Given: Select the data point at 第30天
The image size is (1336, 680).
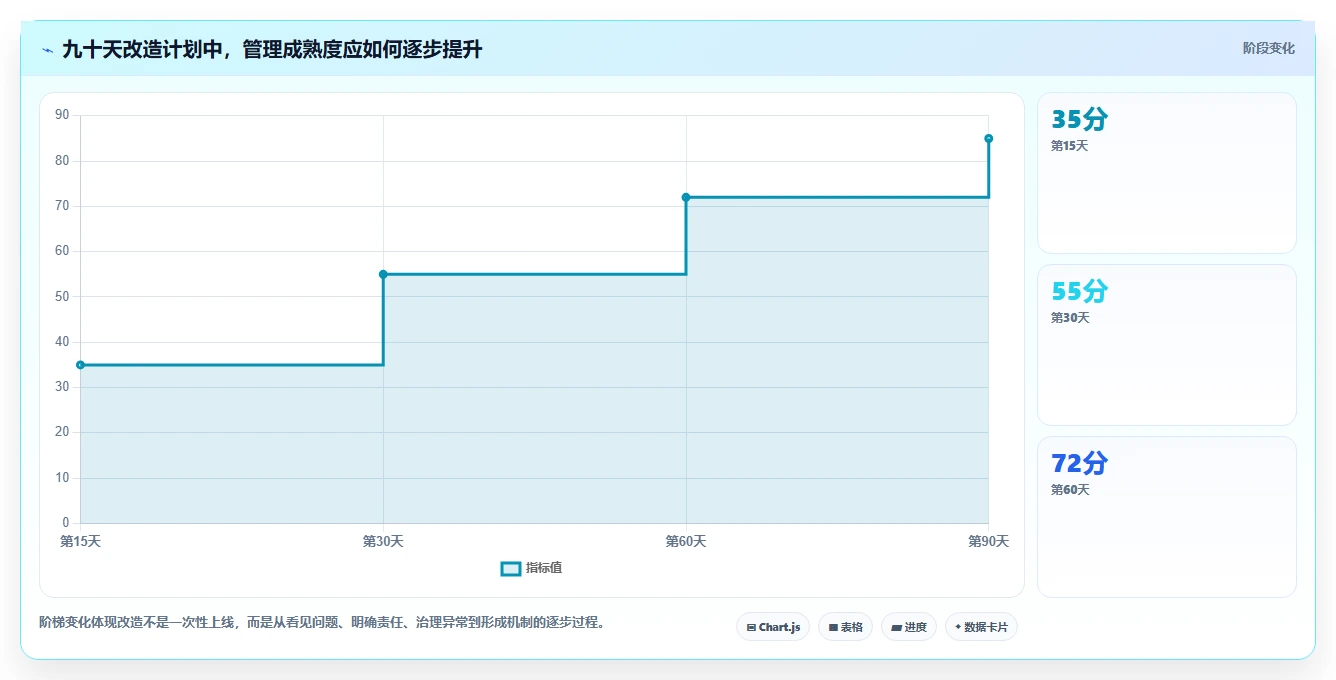Looking at the screenshot, I should pyautogui.click(x=383, y=274).
